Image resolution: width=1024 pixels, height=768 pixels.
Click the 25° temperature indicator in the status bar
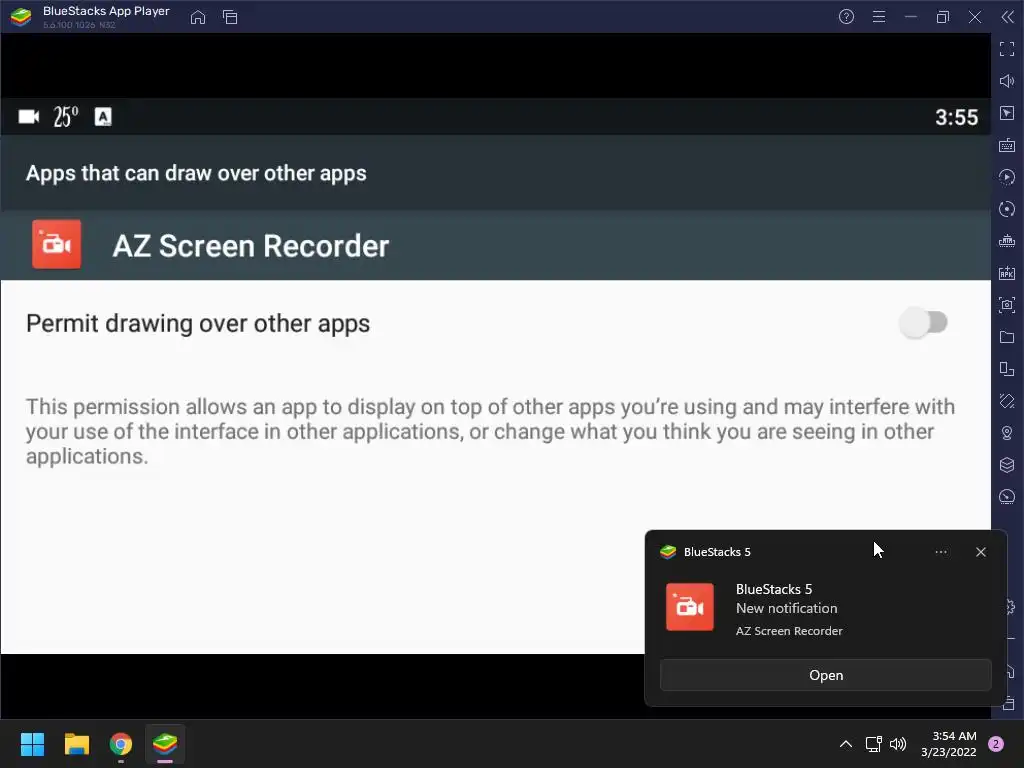pos(66,117)
